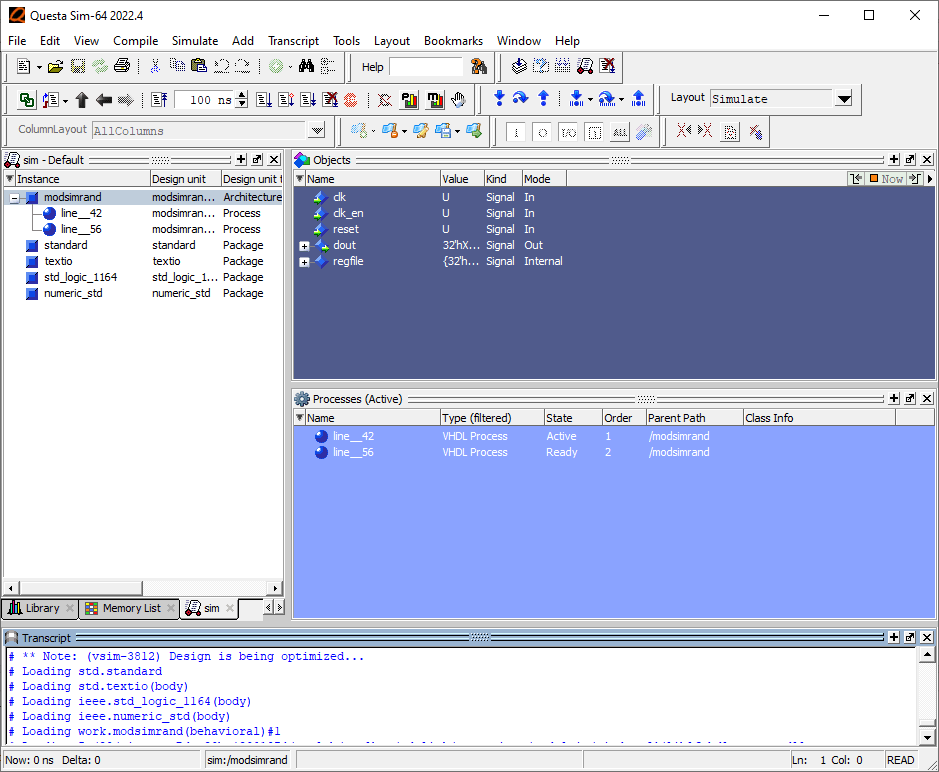Collapse the modsimrand instance tree
Image resolution: width=939 pixels, height=772 pixels.
(x=15, y=198)
